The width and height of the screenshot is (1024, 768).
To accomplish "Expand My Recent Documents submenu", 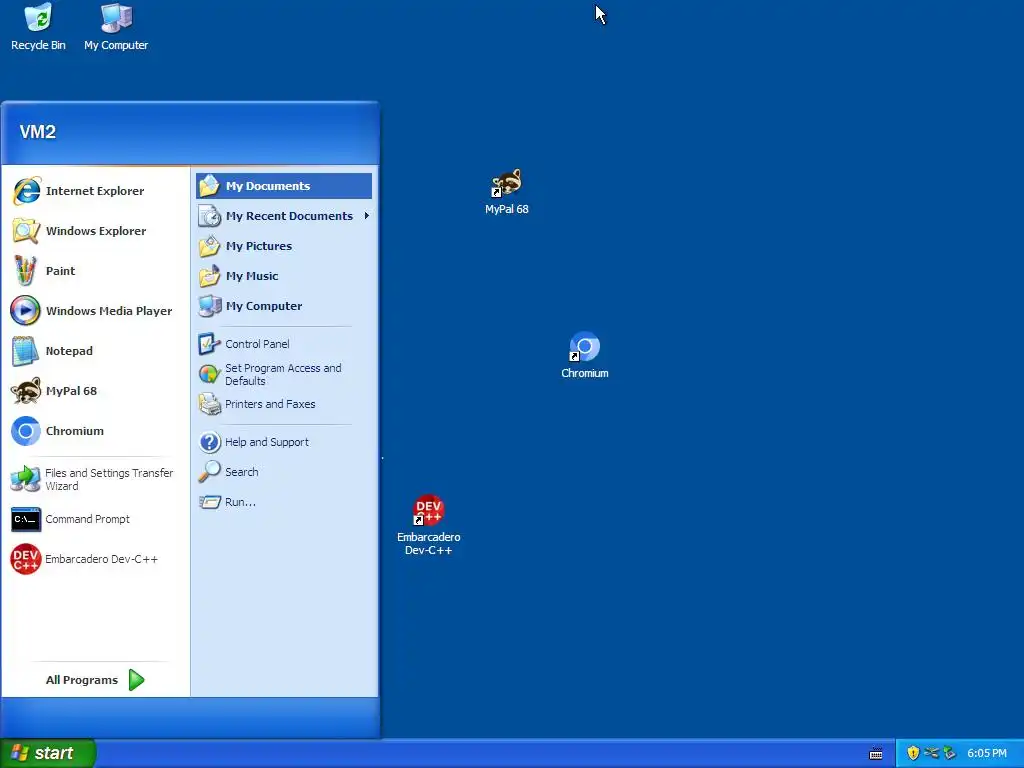I will 284,216.
